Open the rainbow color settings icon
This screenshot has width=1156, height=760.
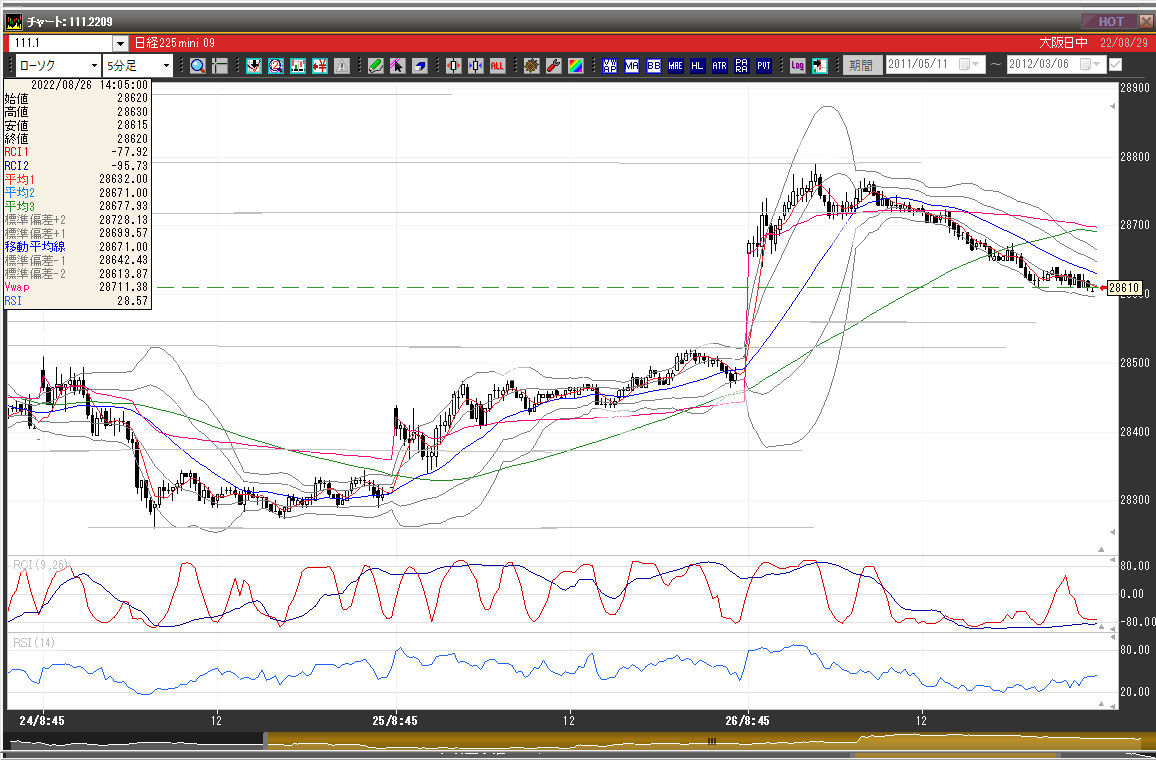click(575, 66)
